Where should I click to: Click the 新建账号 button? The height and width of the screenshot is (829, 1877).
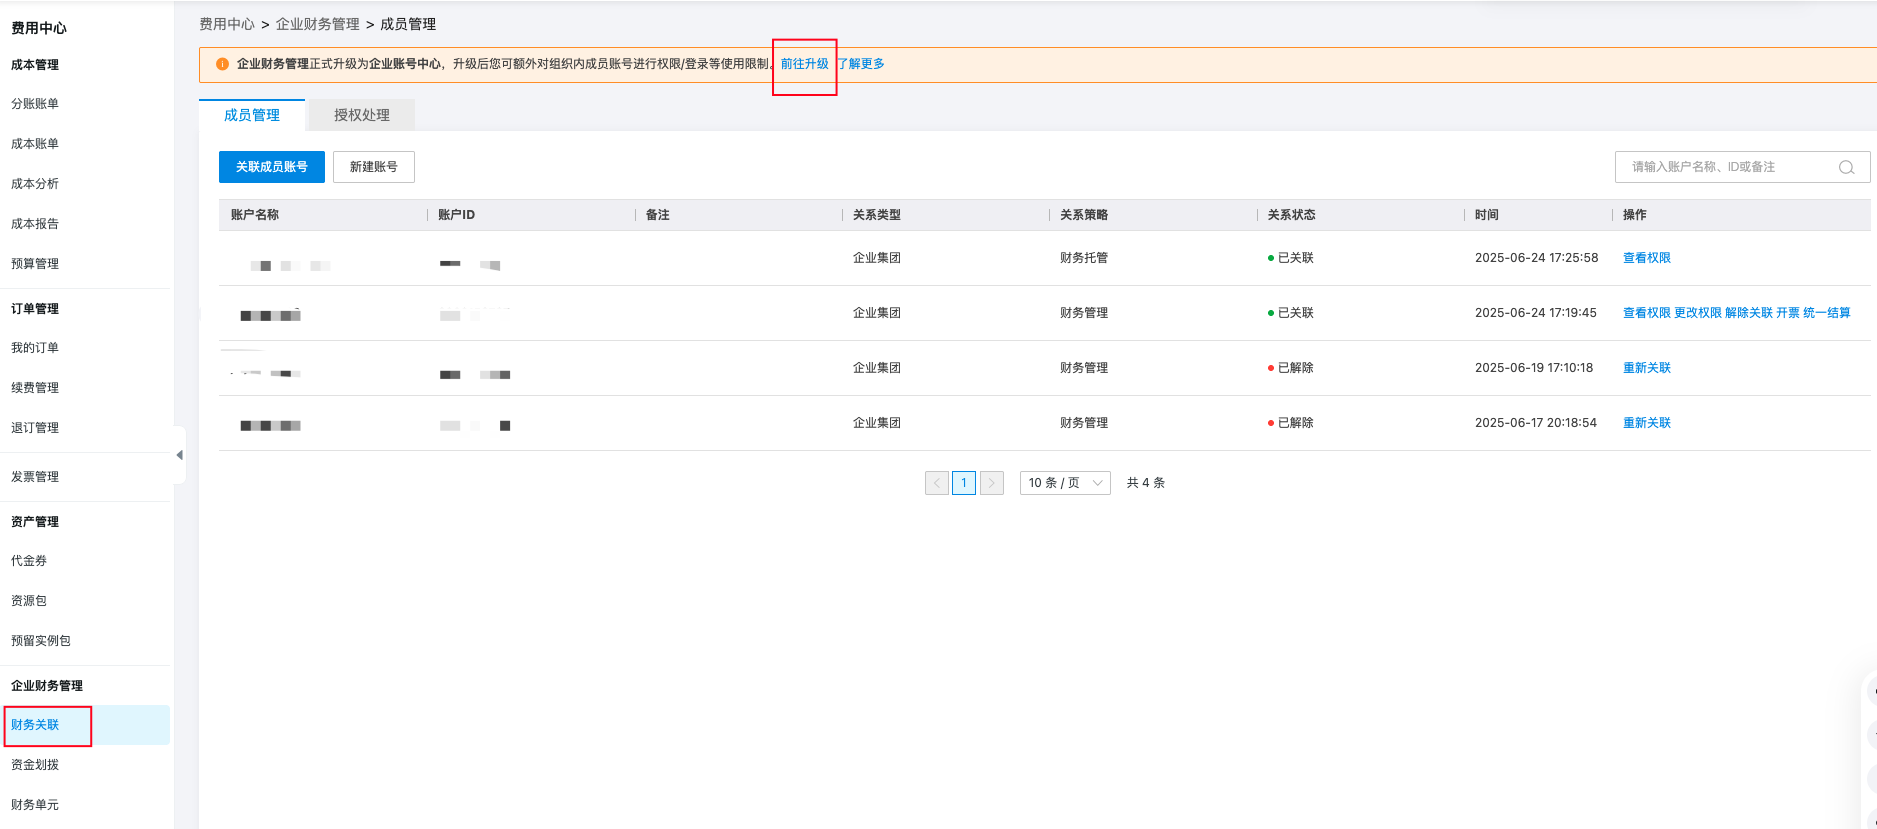(x=373, y=167)
